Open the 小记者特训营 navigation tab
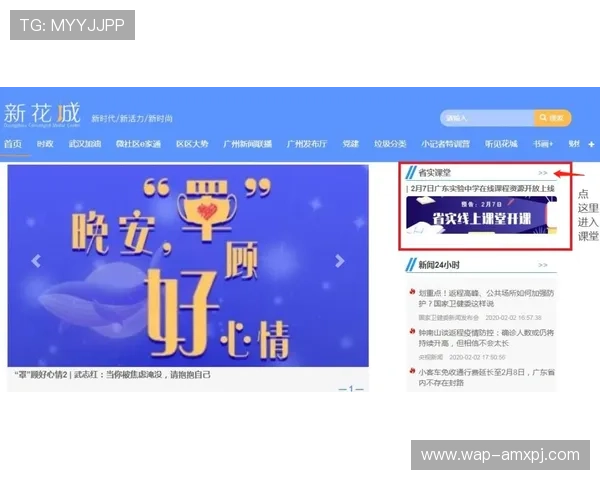Image resolution: width=600 pixels, height=480 pixels. point(445,144)
